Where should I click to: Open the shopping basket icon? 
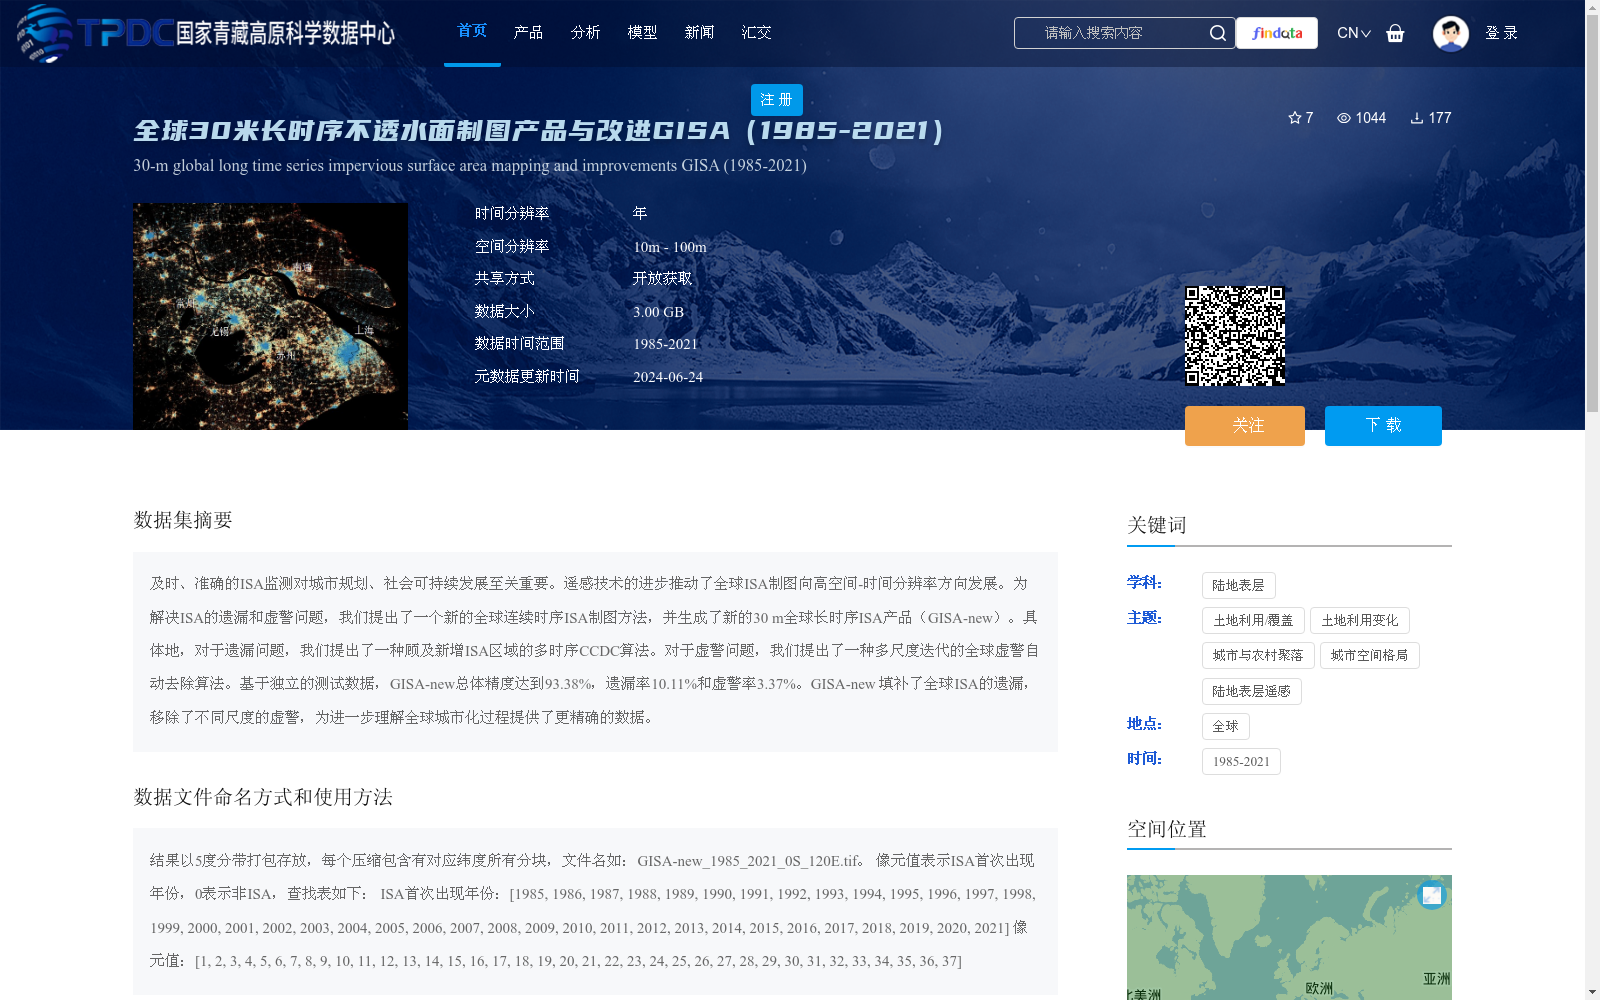pos(1395,33)
